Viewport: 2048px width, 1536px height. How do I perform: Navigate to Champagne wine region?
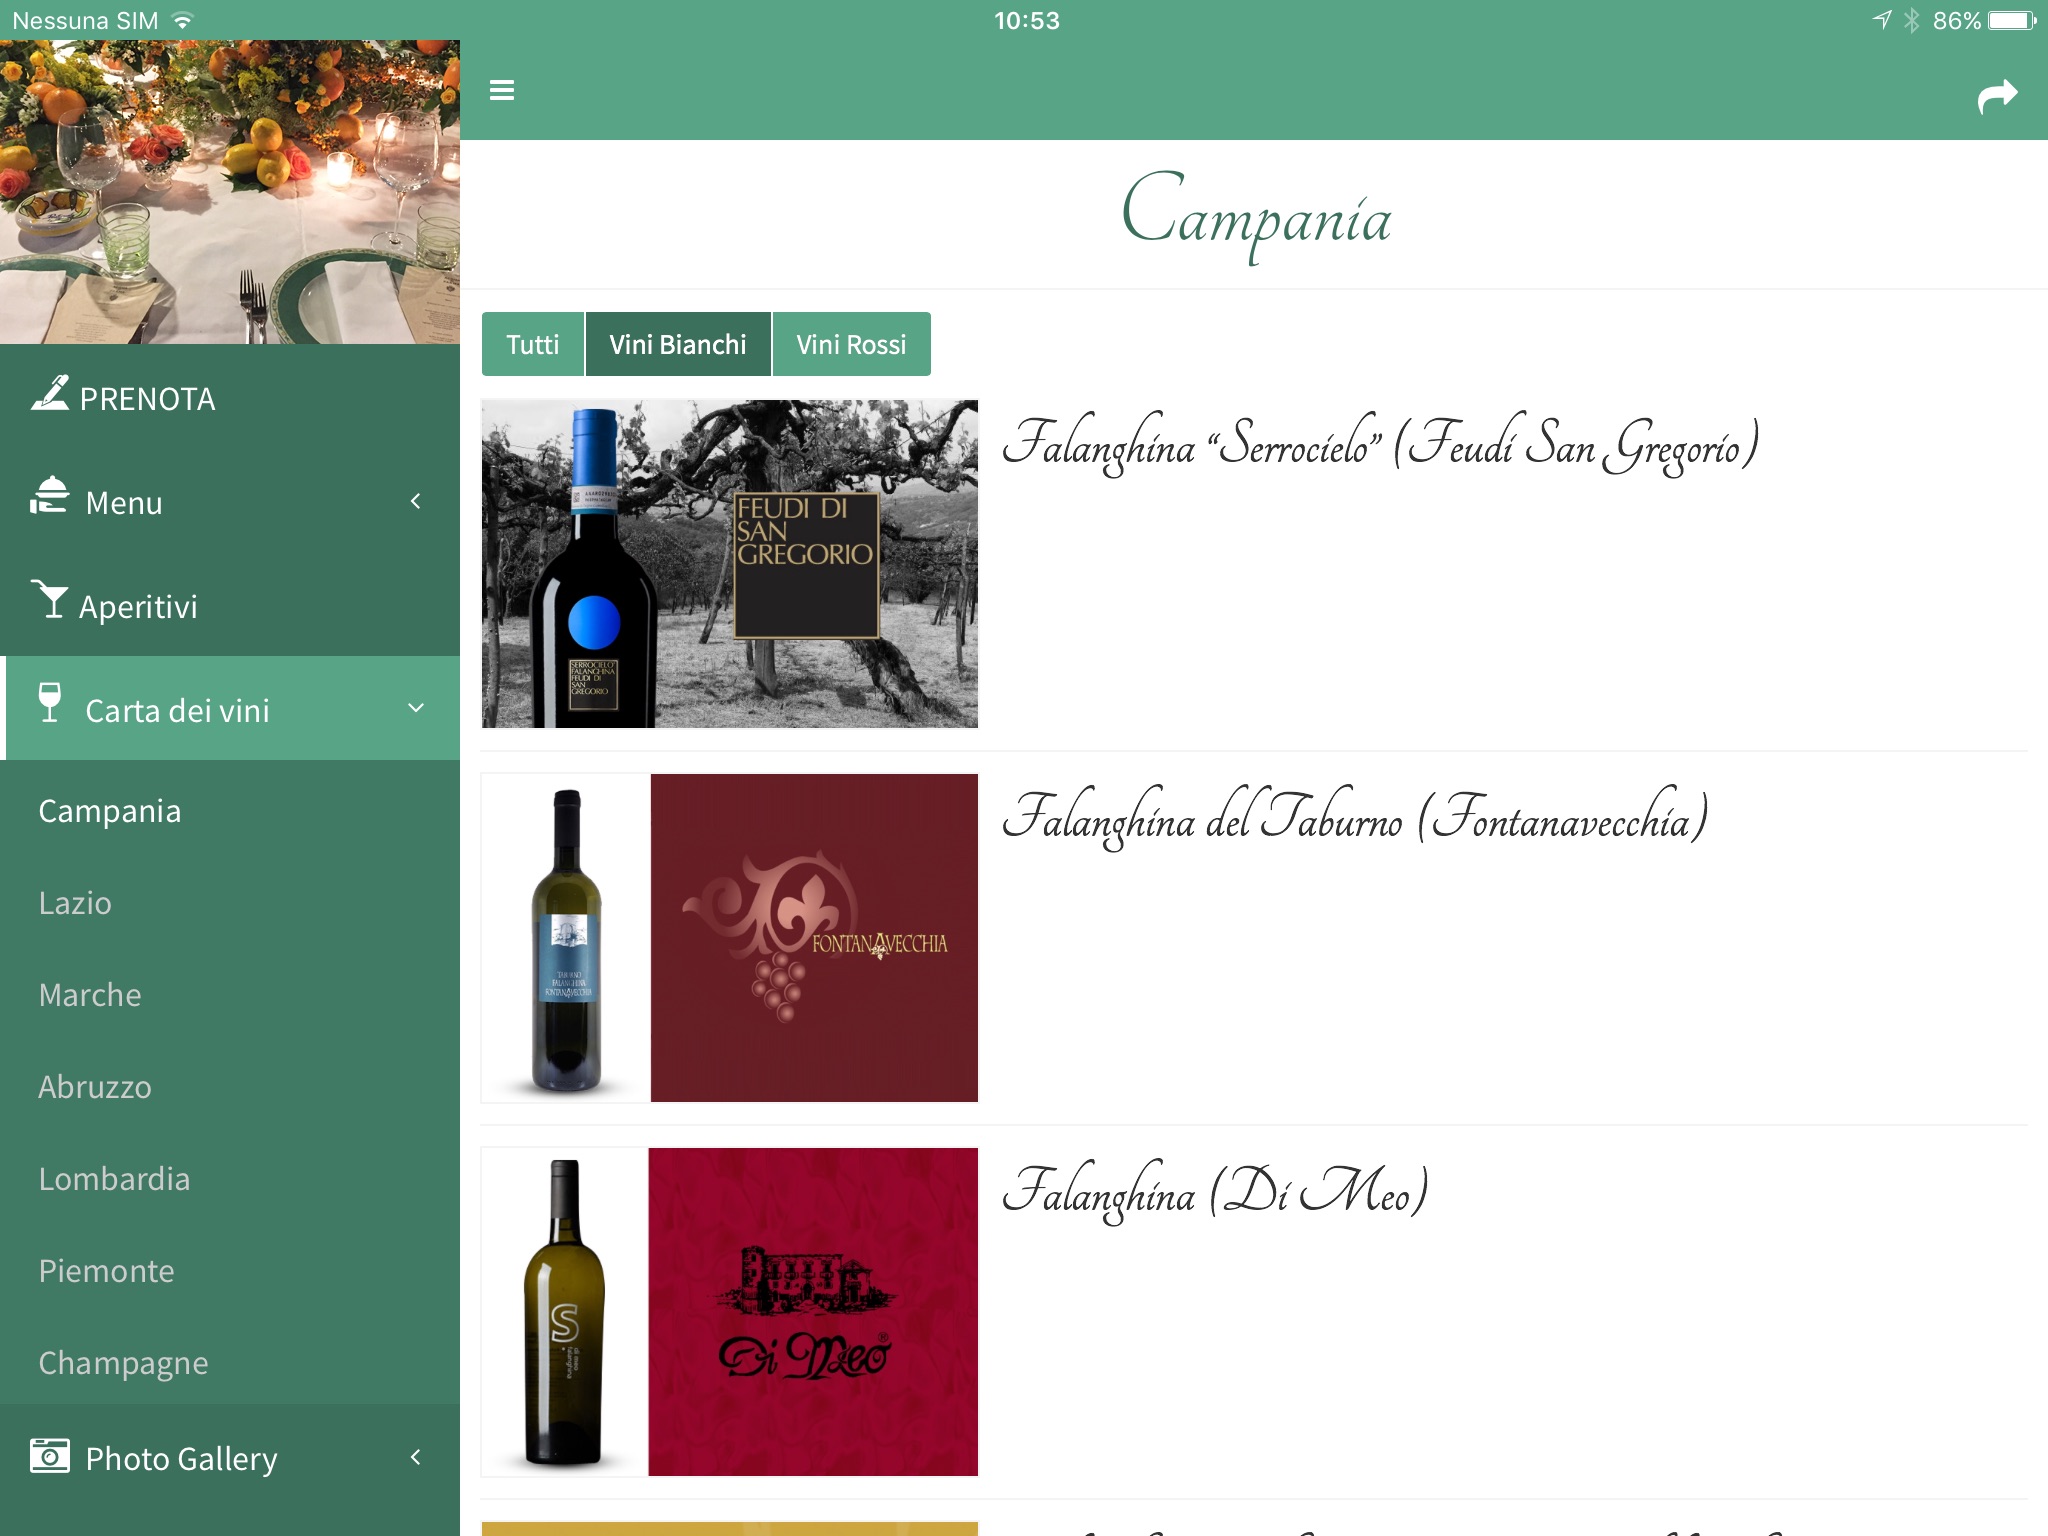click(123, 1362)
